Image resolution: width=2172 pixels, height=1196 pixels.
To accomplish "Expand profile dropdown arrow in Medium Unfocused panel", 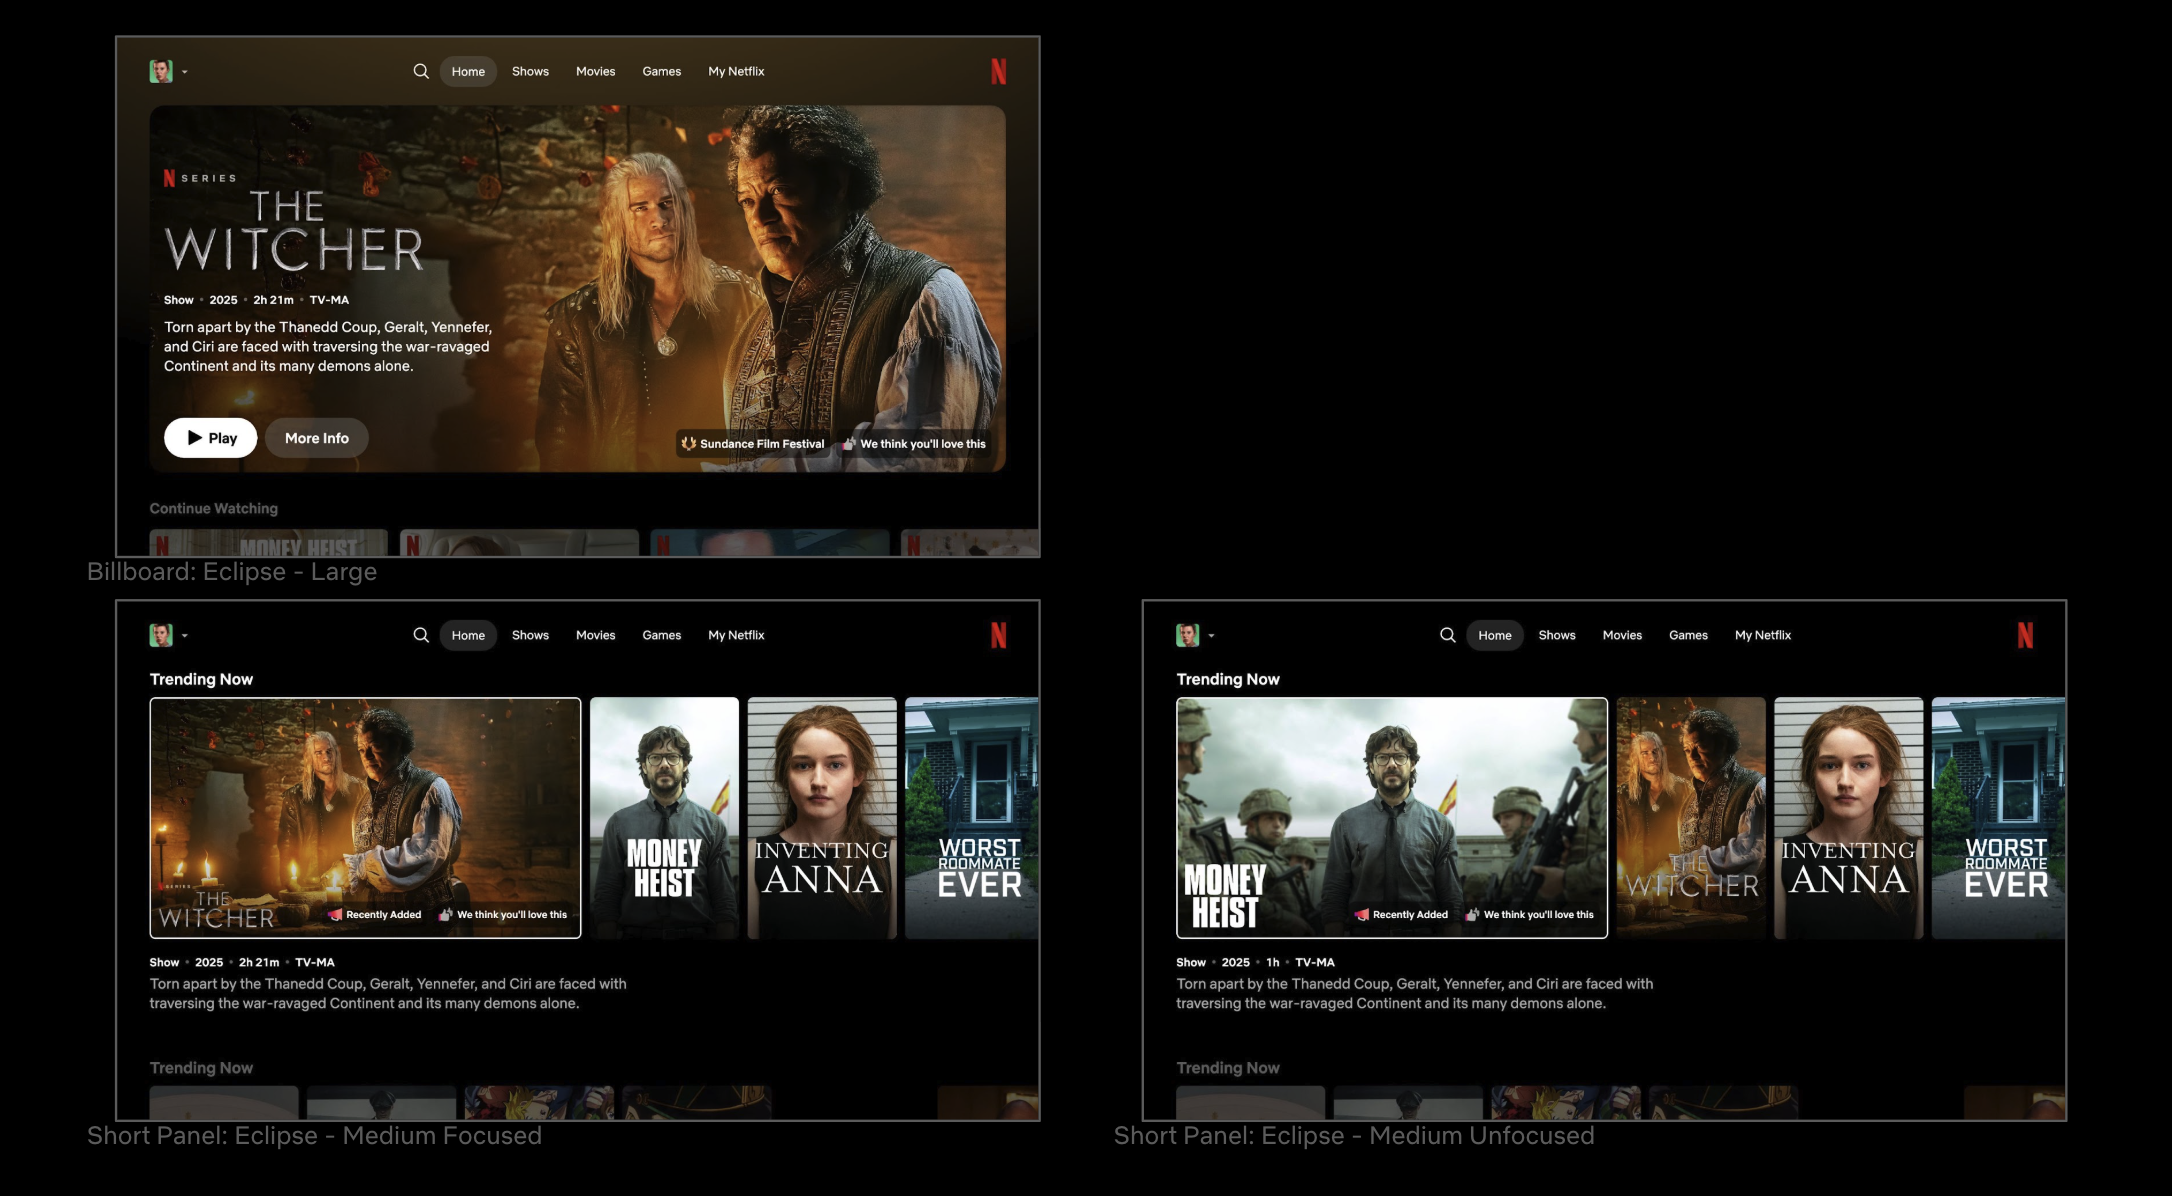I will click(x=1211, y=636).
